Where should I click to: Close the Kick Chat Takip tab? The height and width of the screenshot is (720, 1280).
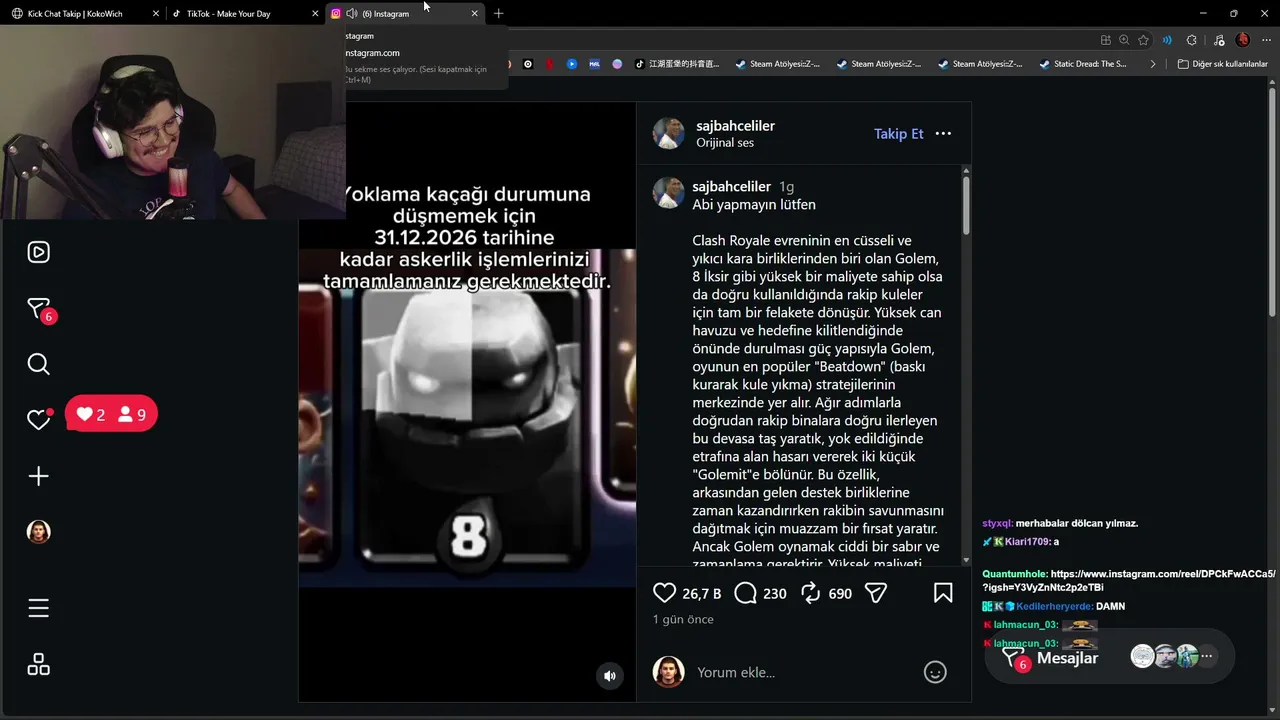155,14
